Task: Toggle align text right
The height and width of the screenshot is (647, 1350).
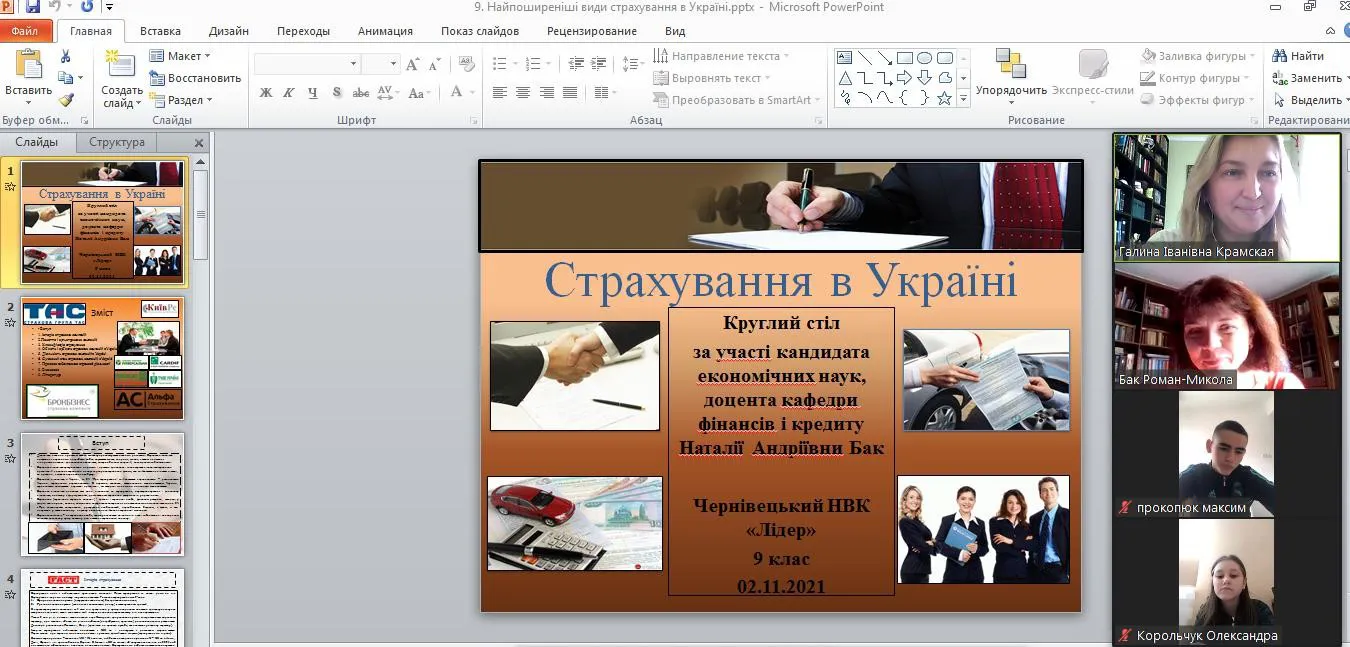Action: click(547, 92)
